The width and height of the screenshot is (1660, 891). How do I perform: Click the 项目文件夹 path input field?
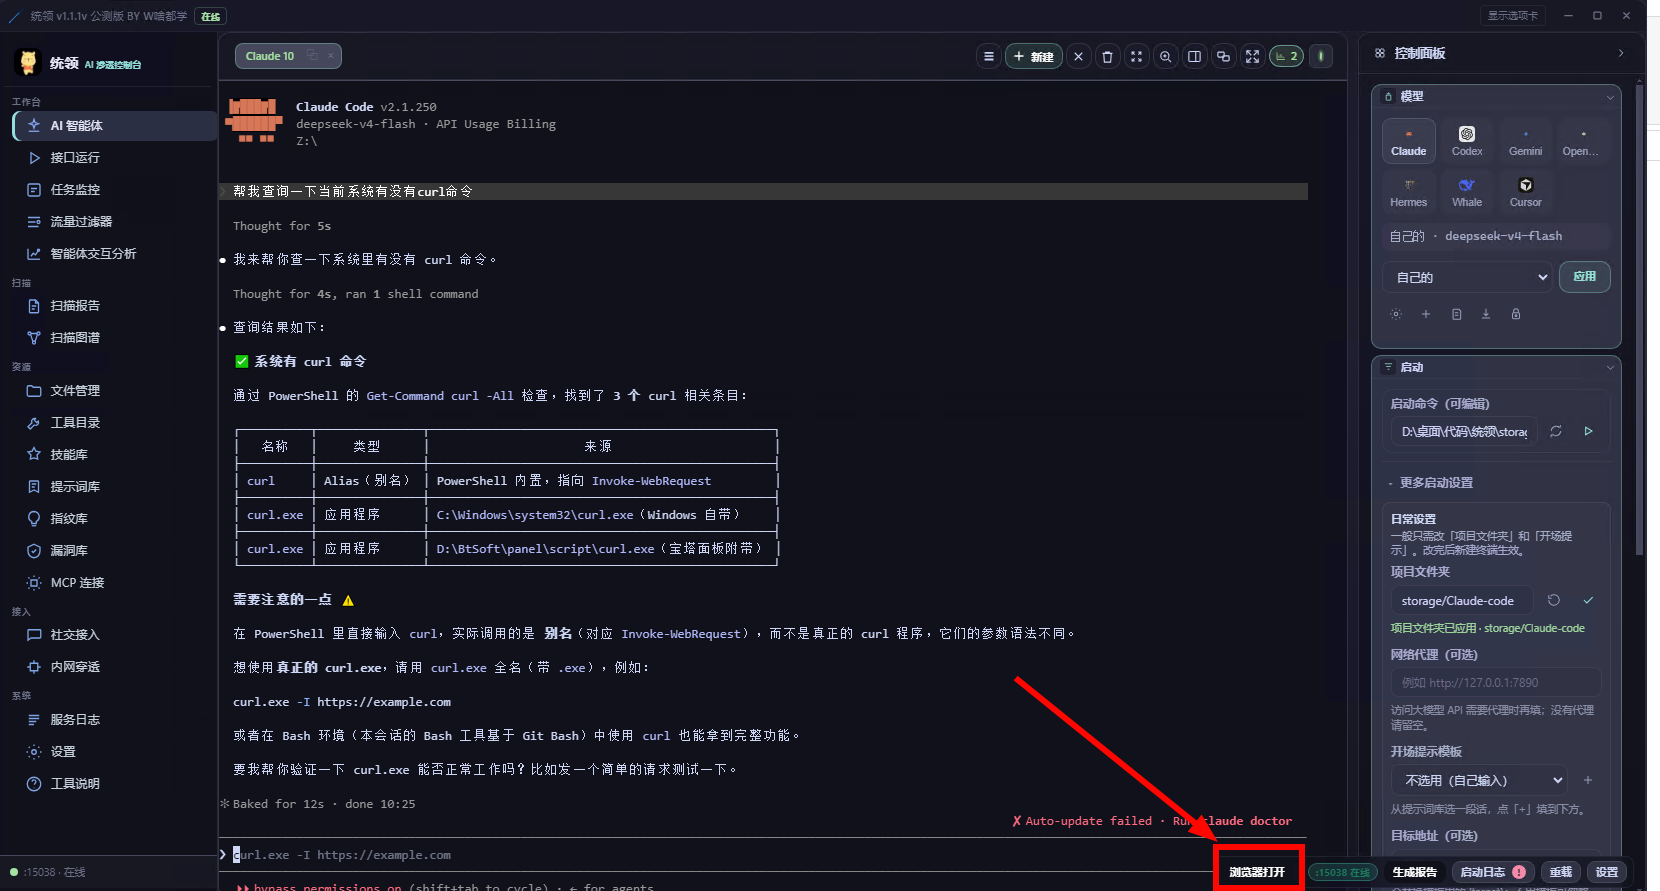click(x=1462, y=600)
